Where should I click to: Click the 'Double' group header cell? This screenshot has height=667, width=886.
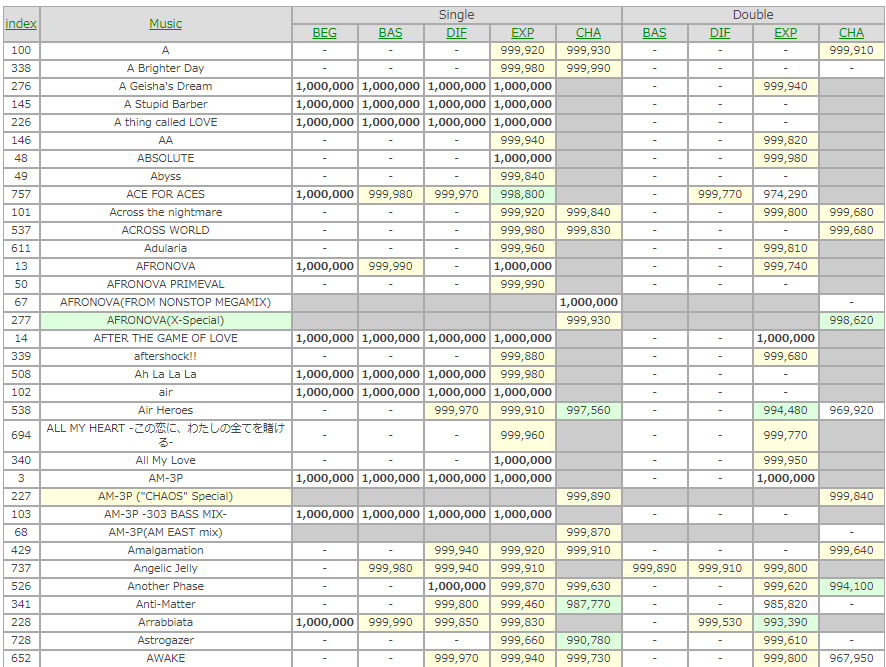(753, 15)
